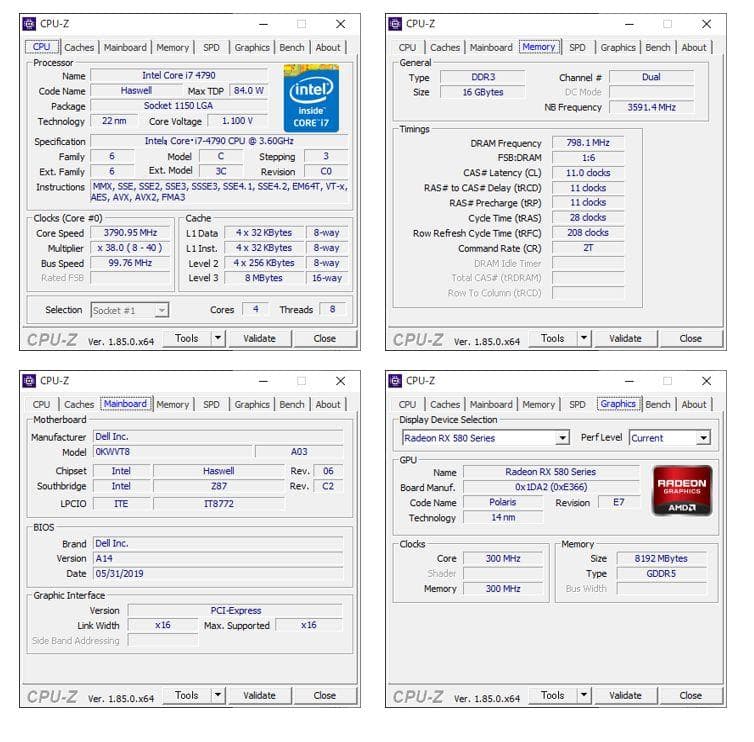The height and width of the screenshot is (742, 754).
Task: Switch to Caches tab in CPU window
Action: [79, 48]
